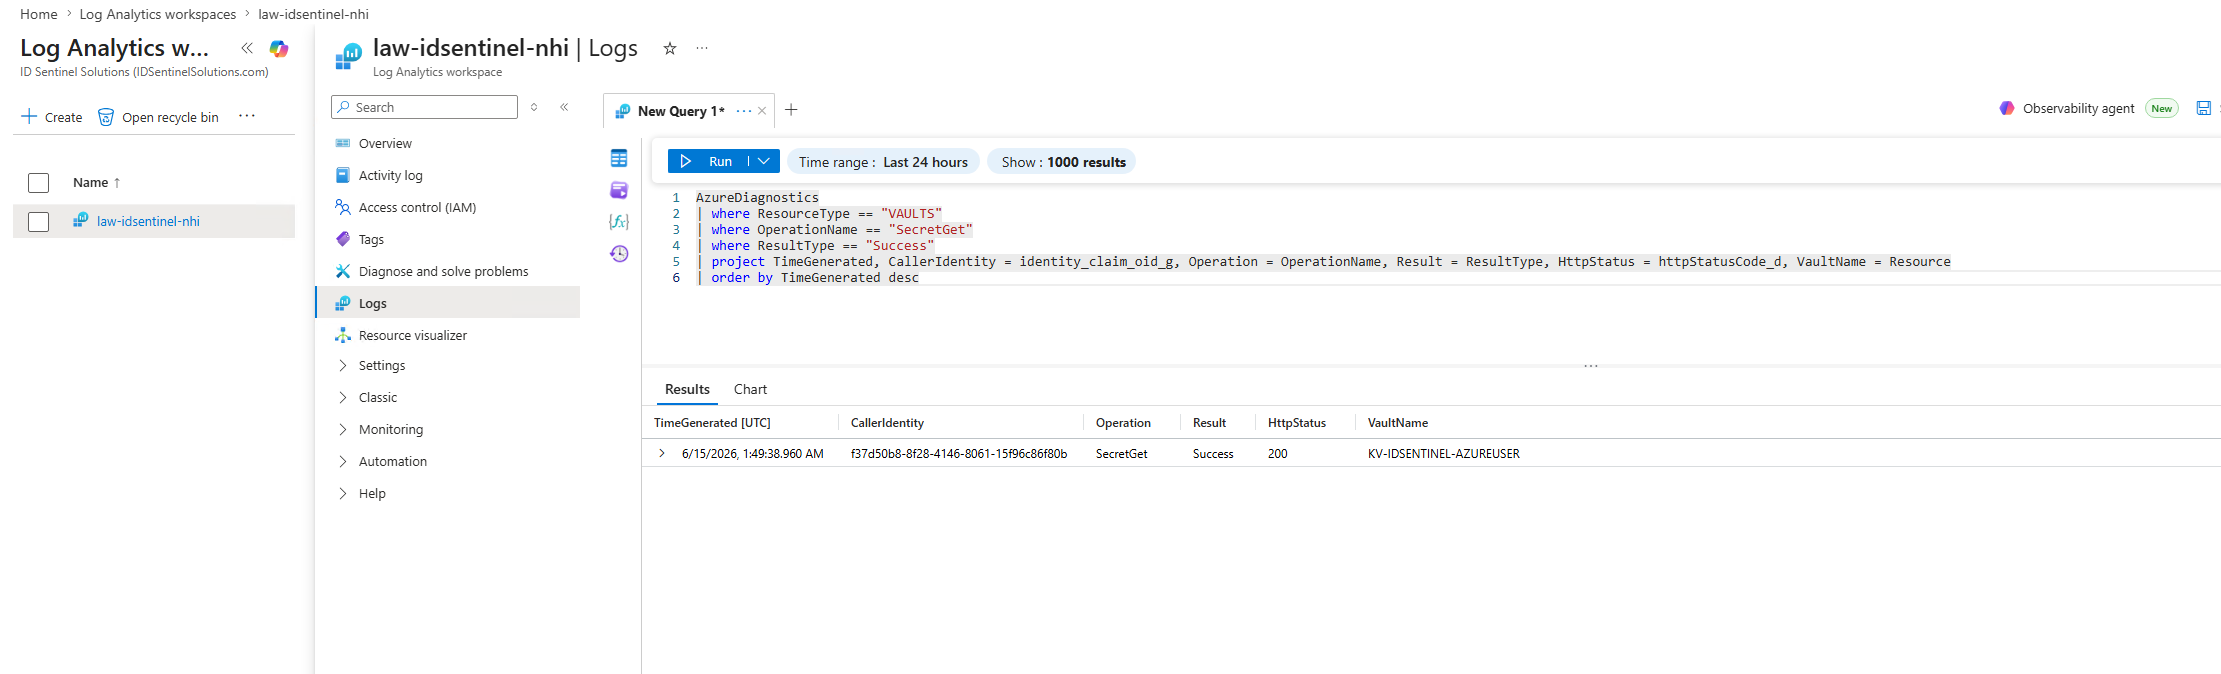Click the New badge beside Observability agent
This screenshot has width=2221, height=674.
[2162, 108]
